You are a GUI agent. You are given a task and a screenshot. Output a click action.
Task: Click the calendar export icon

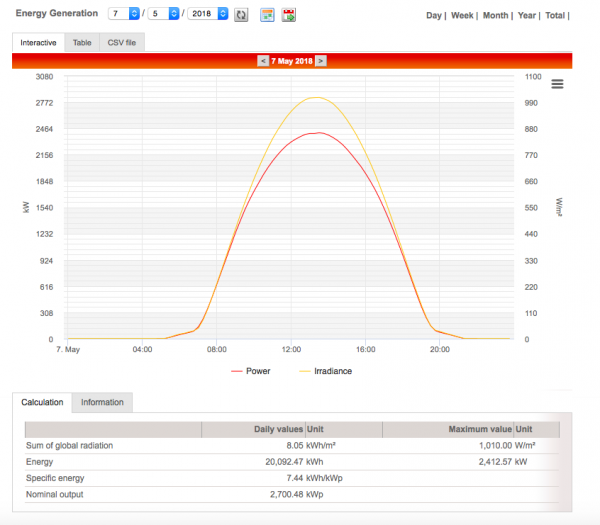[289, 15]
